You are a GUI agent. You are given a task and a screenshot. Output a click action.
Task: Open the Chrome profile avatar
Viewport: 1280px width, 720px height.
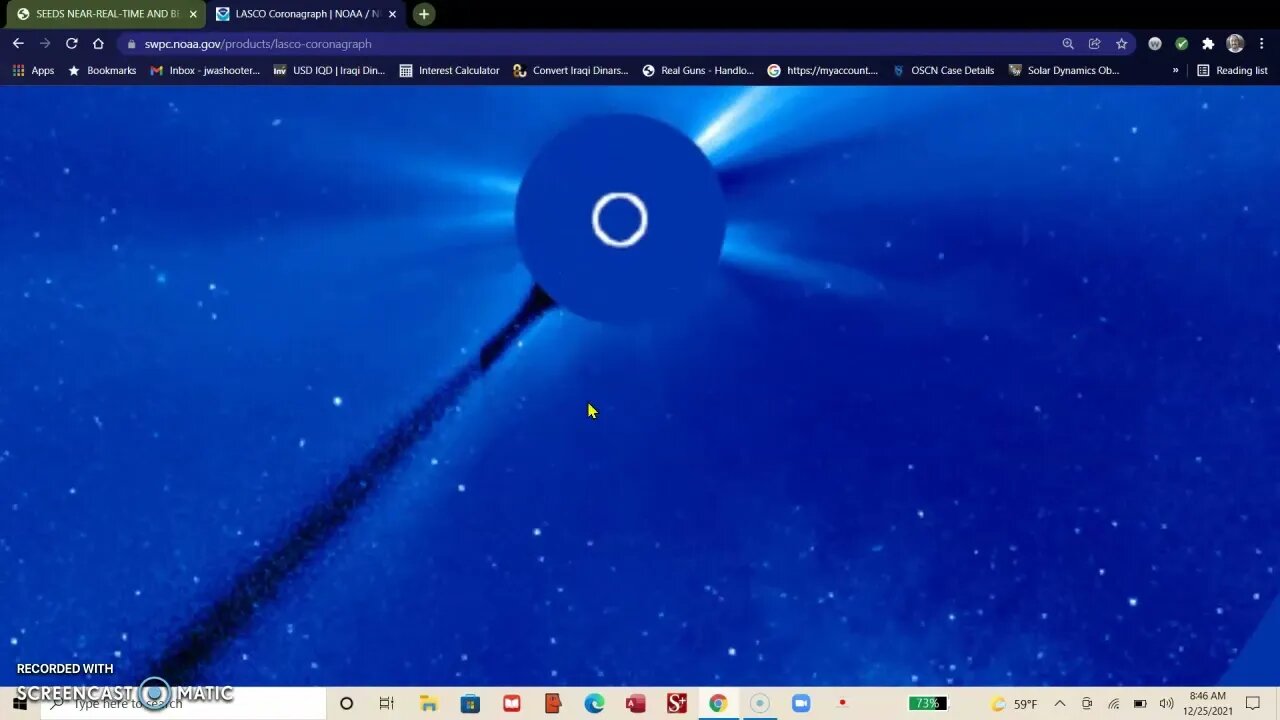[x=1235, y=44]
